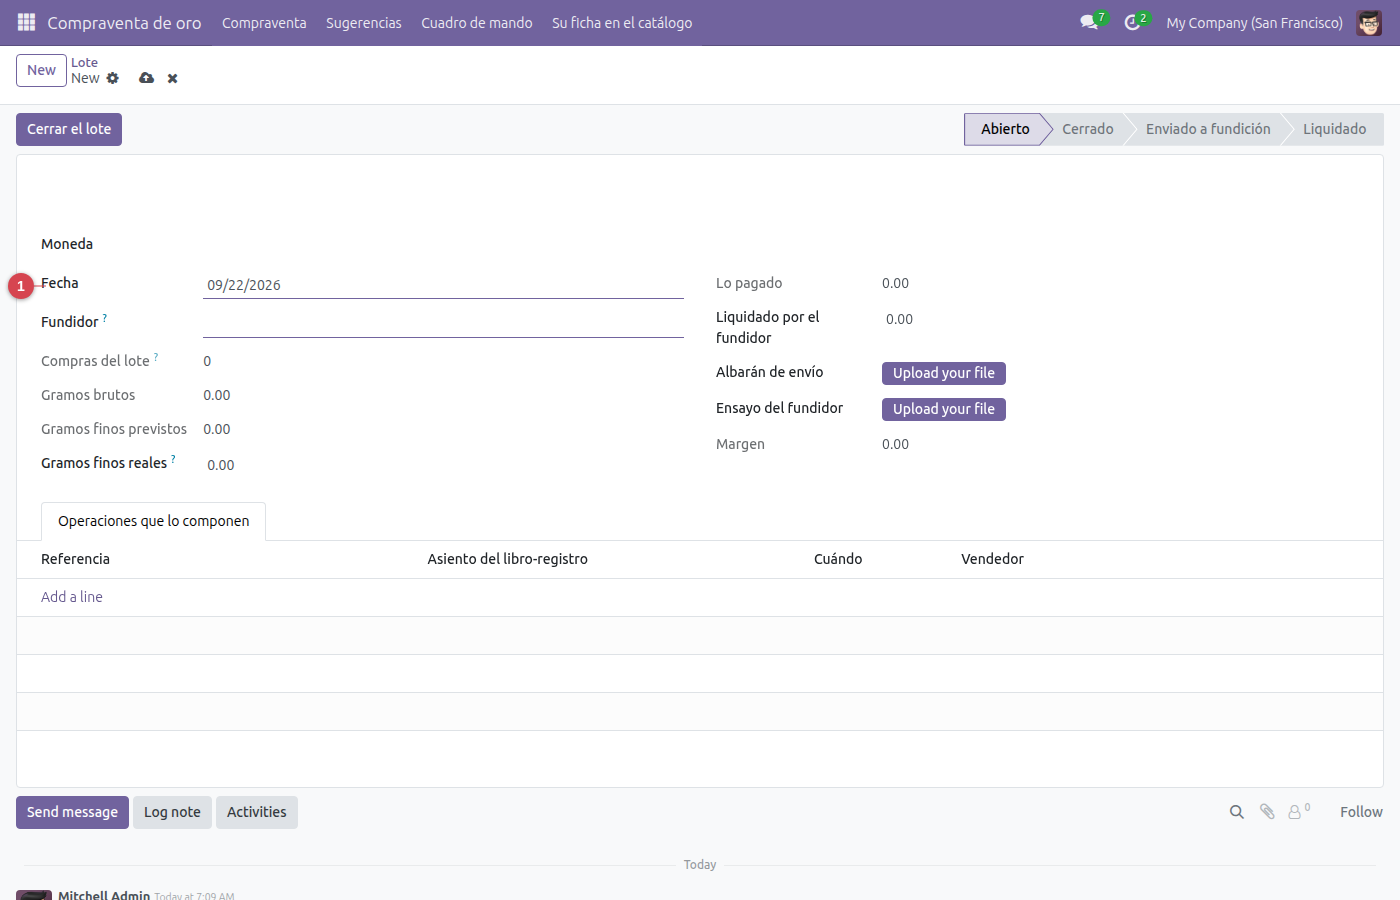
Task: Sort by the Vendedor column header
Action: tap(992, 559)
